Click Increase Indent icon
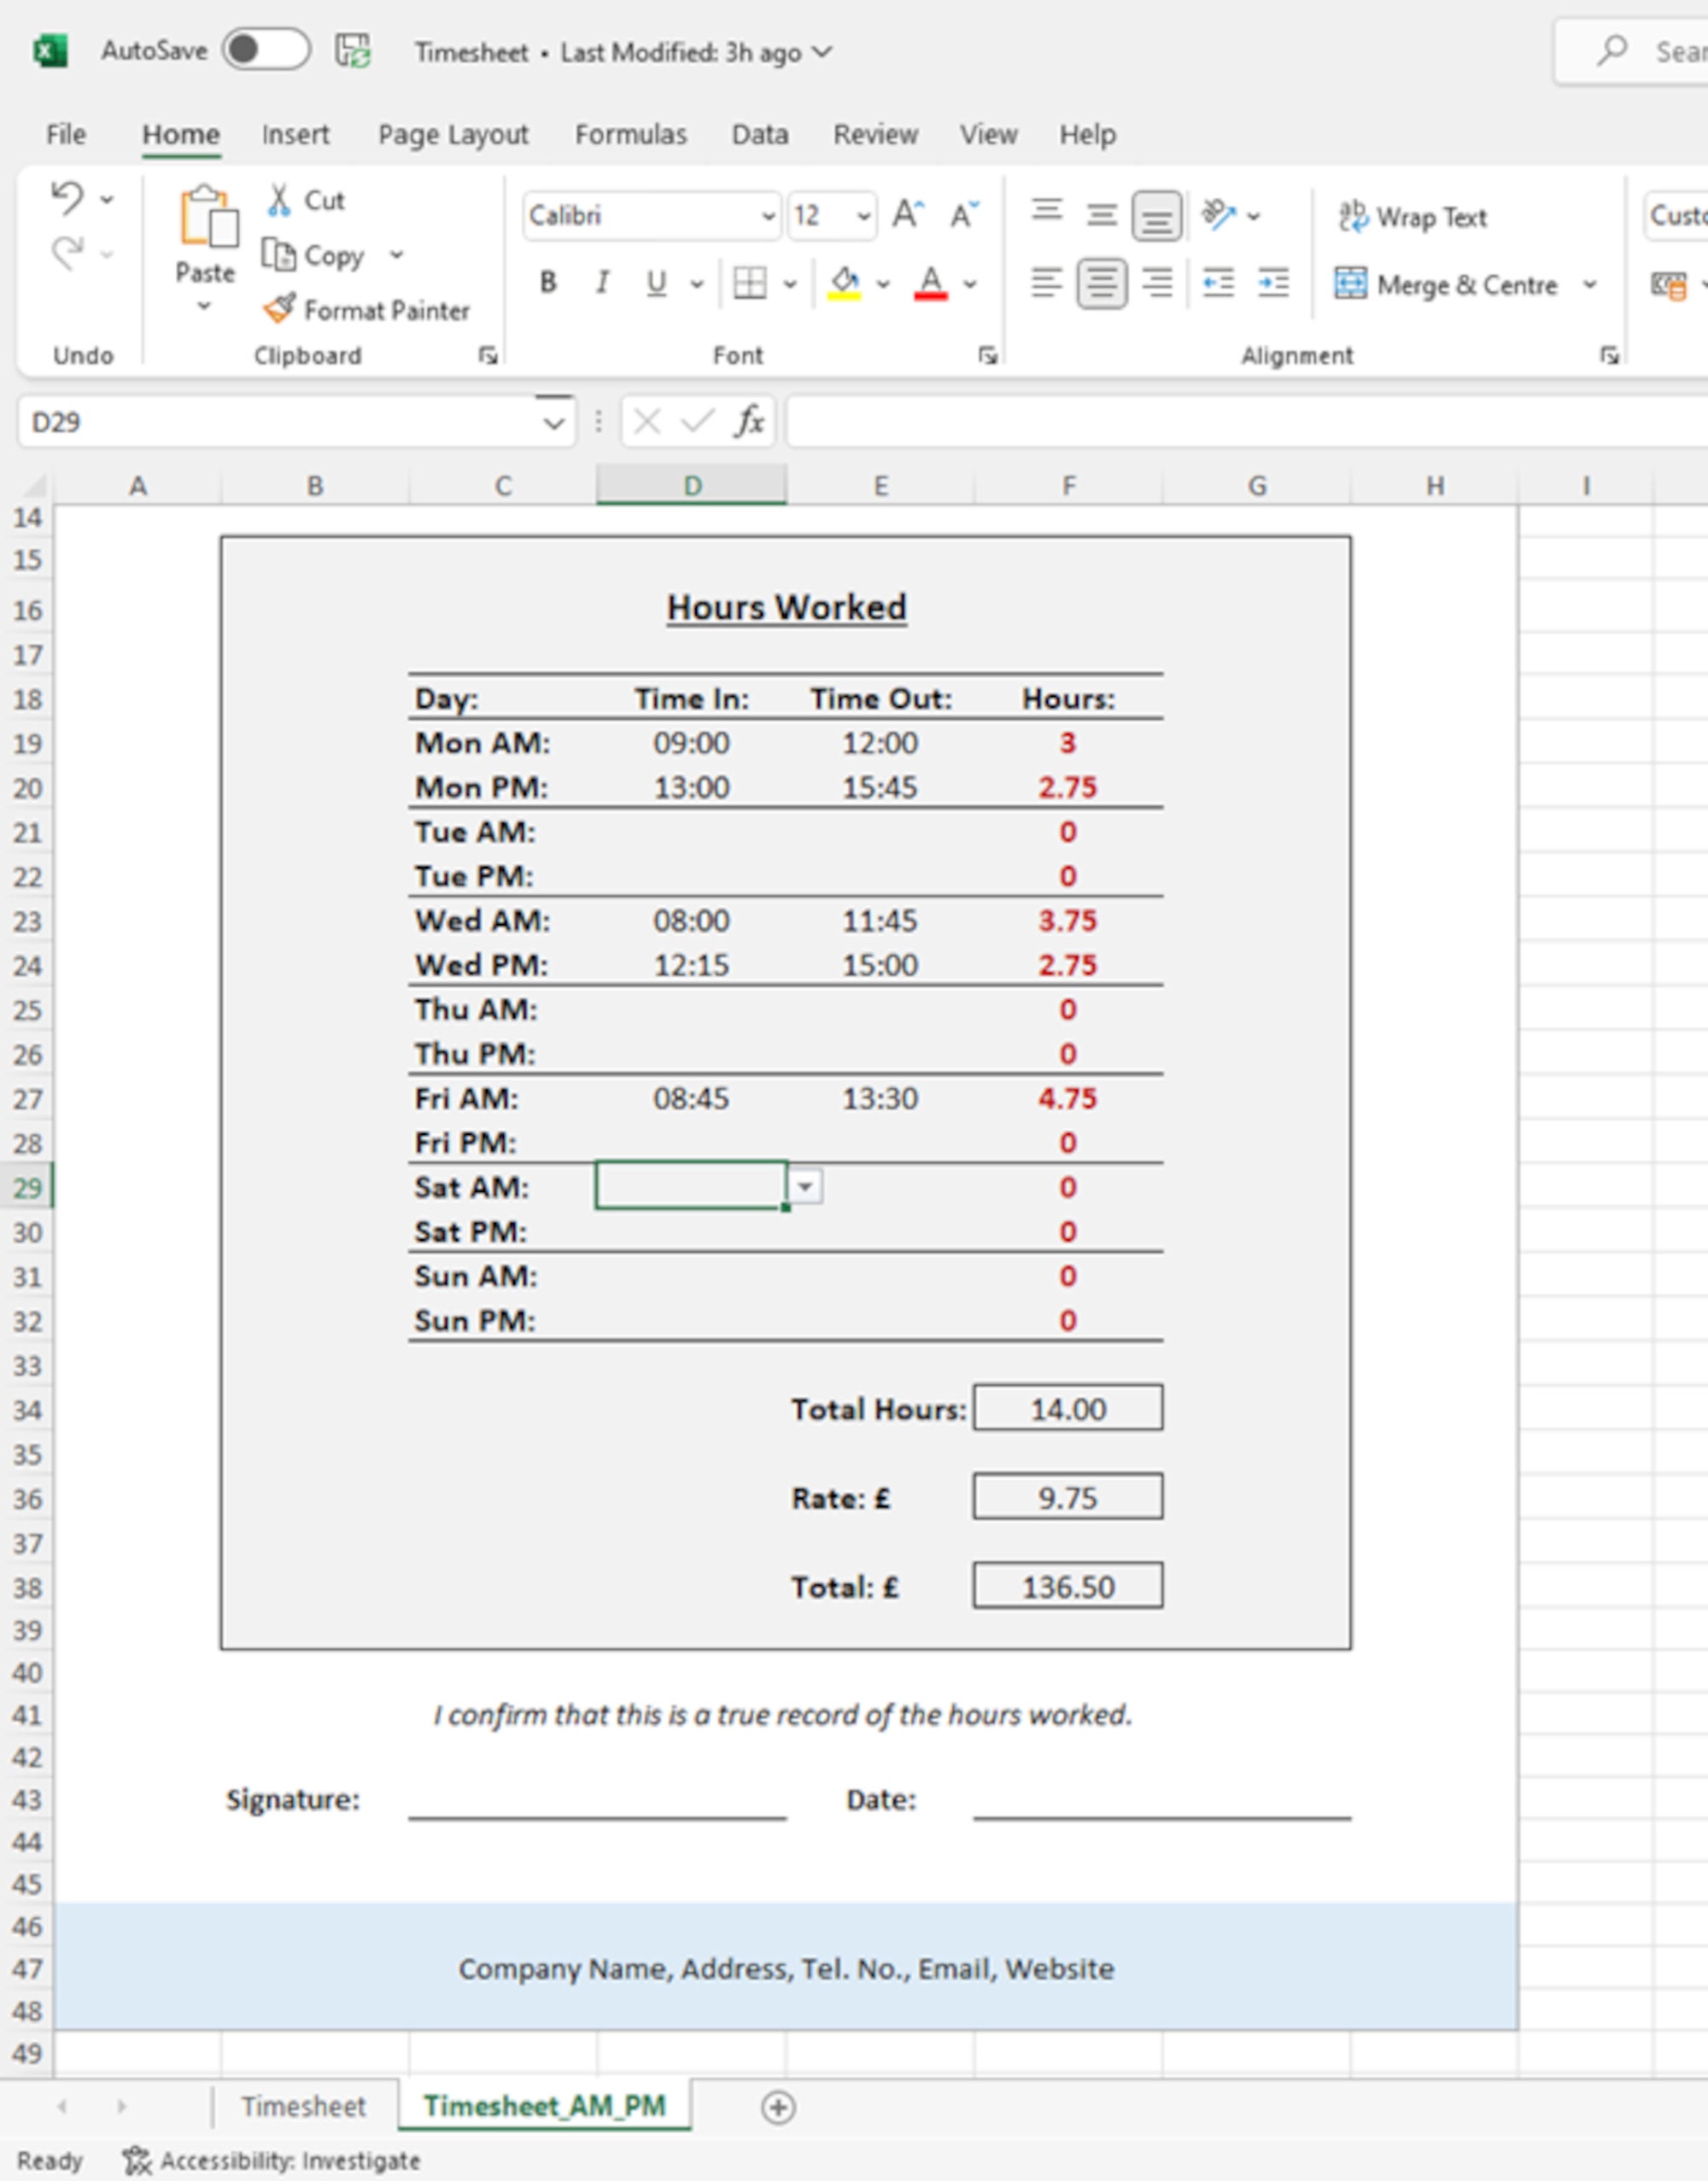The image size is (1708, 2181). point(1274,283)
